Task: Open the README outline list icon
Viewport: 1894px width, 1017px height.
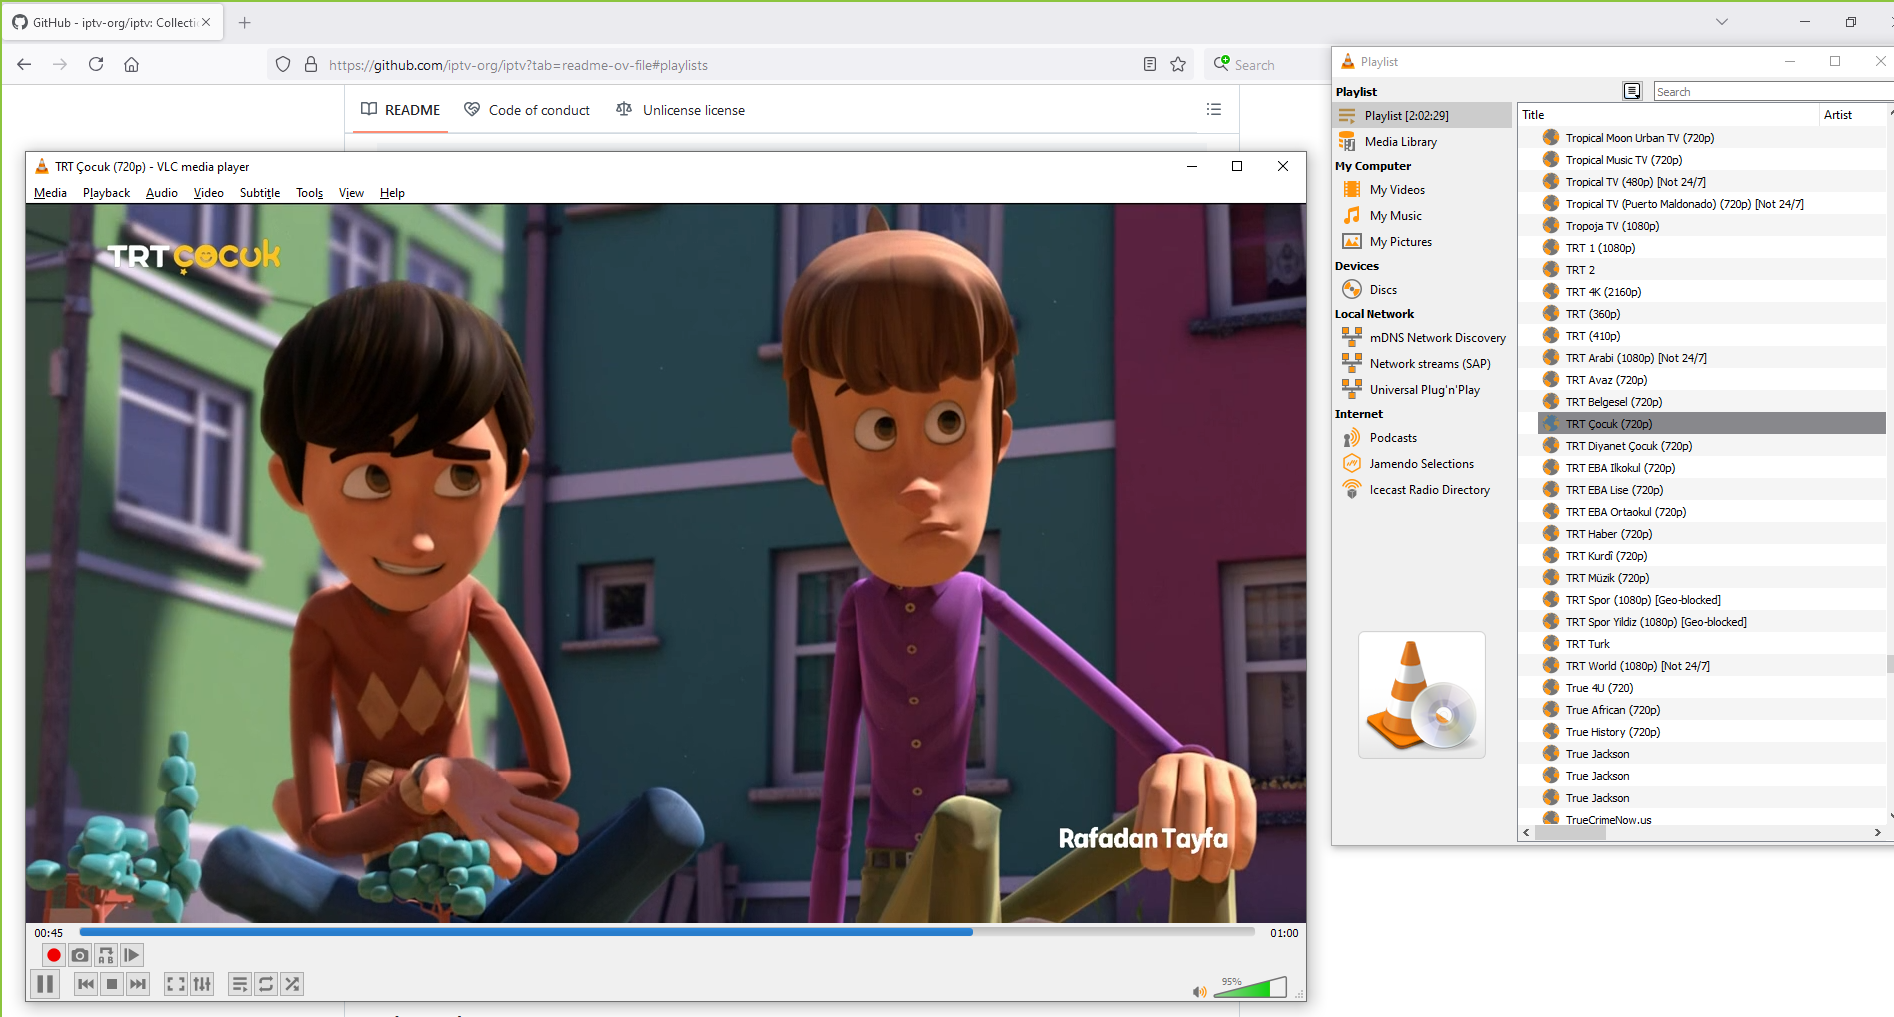Action: tap(1214, 109)
